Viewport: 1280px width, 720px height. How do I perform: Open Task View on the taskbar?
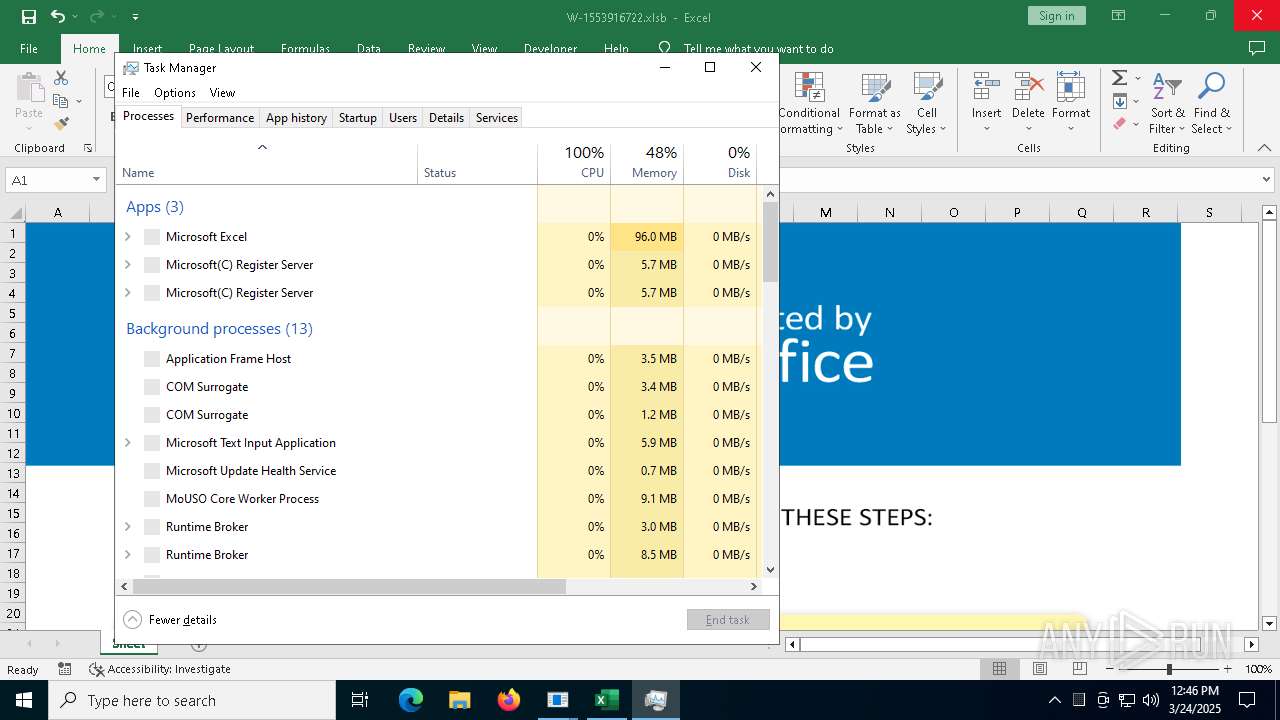pyautogui.click(x=360, y=700)
